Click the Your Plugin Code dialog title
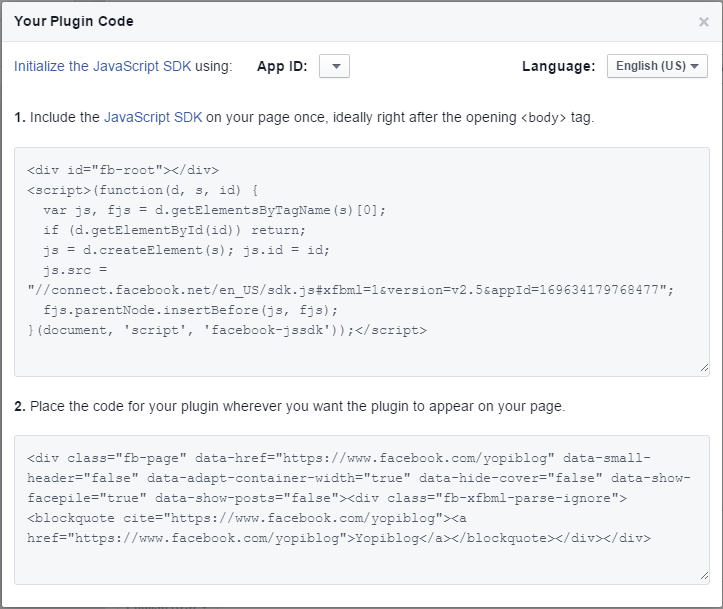 [74, 21]
